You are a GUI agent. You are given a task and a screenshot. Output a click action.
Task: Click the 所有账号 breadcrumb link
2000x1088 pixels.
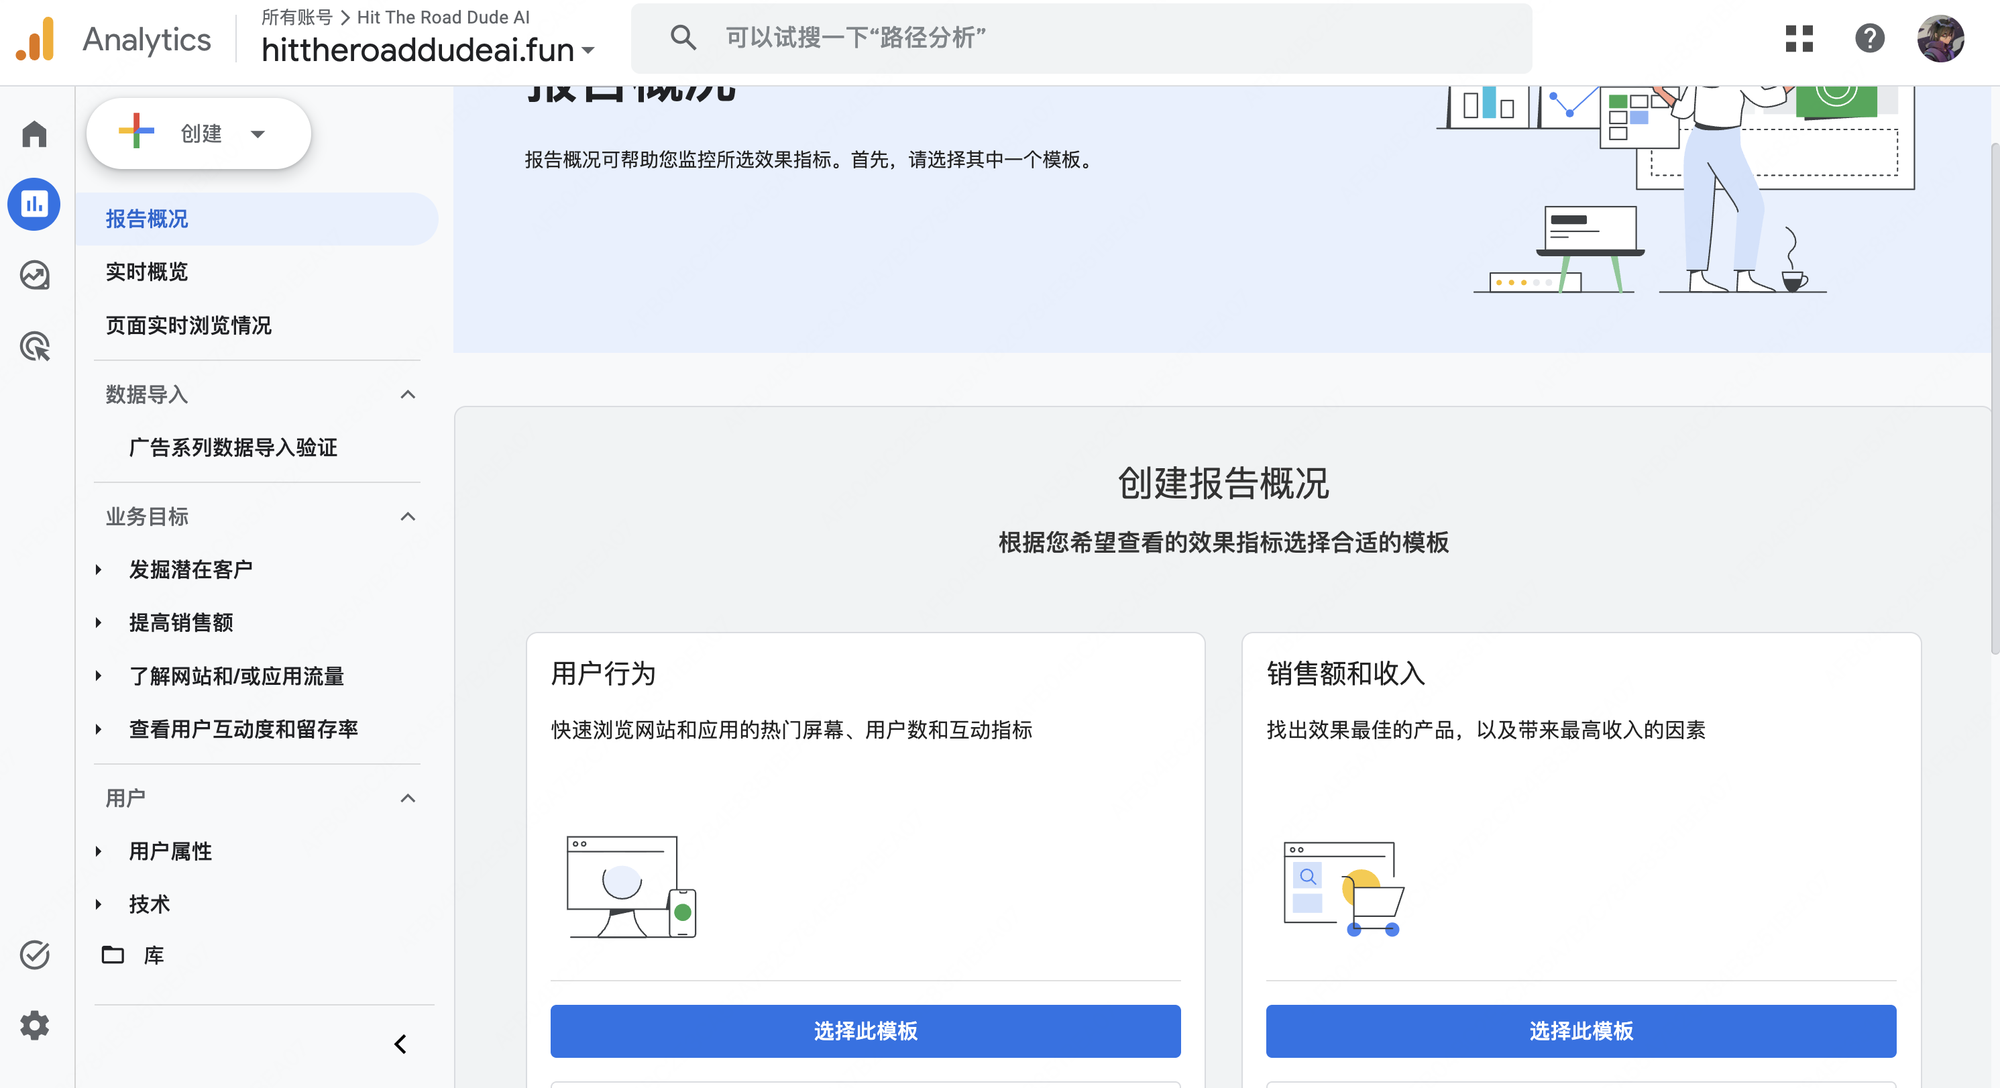coord(297,17)
